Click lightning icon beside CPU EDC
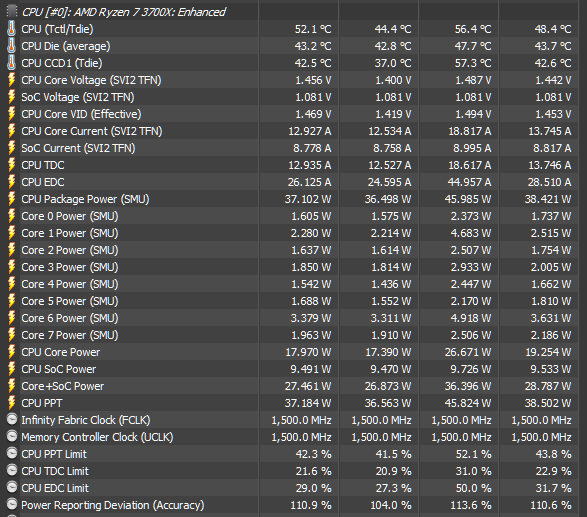This screenshot has width=587, height=517. coord(12,182)
